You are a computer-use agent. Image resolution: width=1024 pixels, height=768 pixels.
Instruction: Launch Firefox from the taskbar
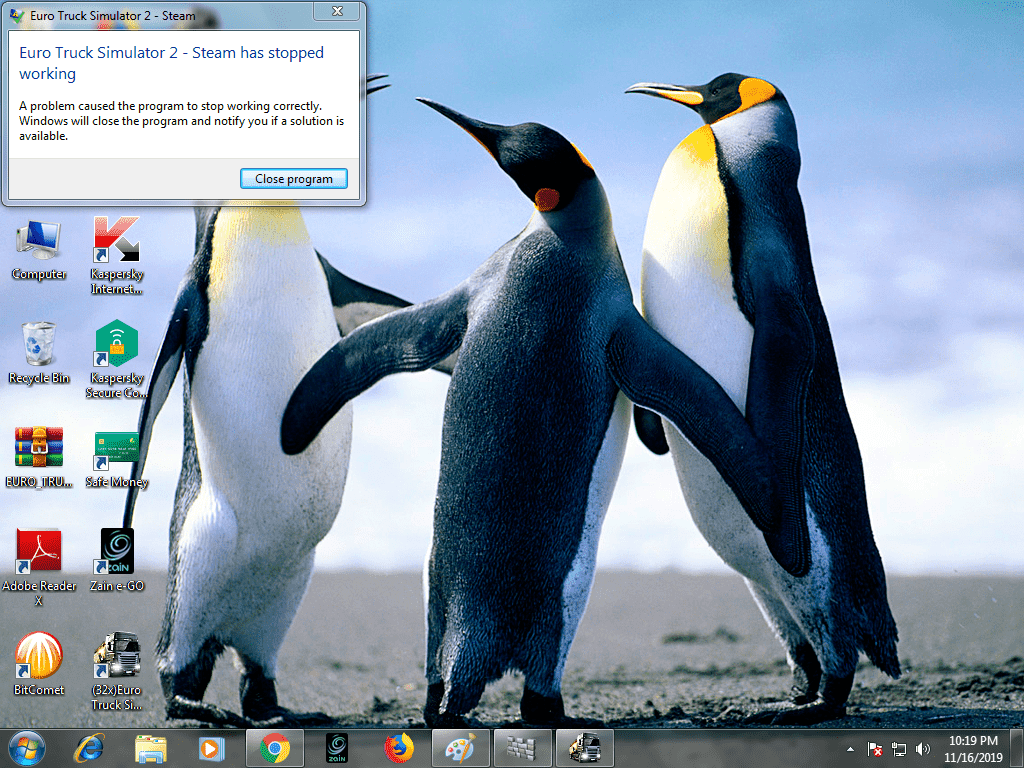399,748
